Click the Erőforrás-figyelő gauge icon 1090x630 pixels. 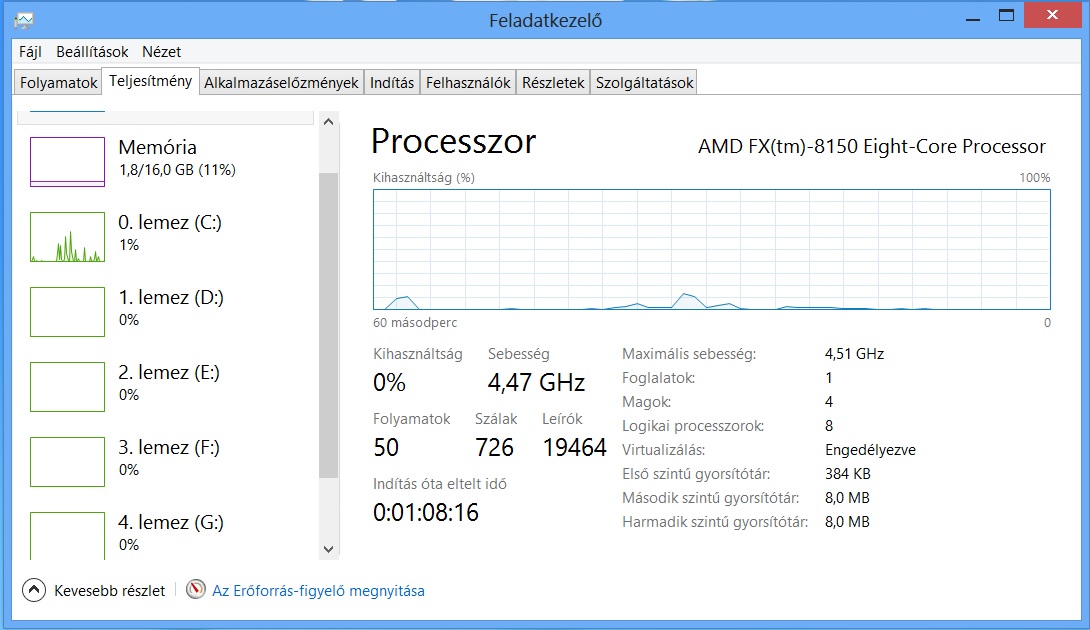[196, 590]
